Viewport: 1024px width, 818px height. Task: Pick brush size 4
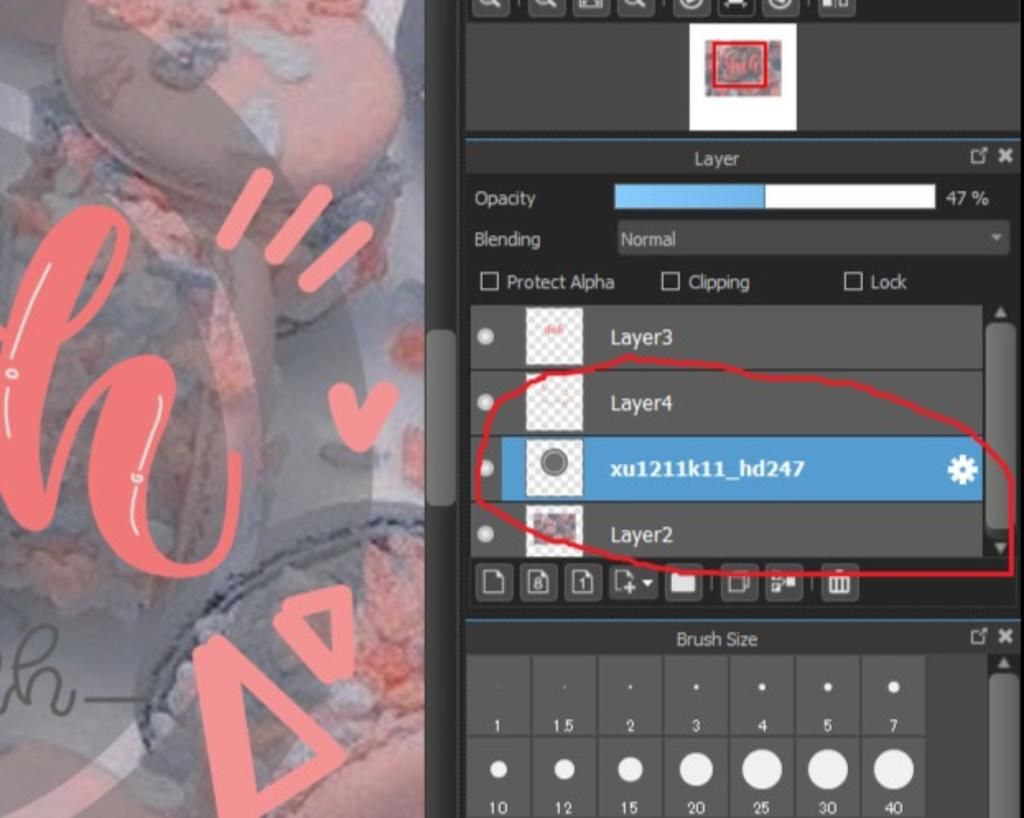[761, 697]
